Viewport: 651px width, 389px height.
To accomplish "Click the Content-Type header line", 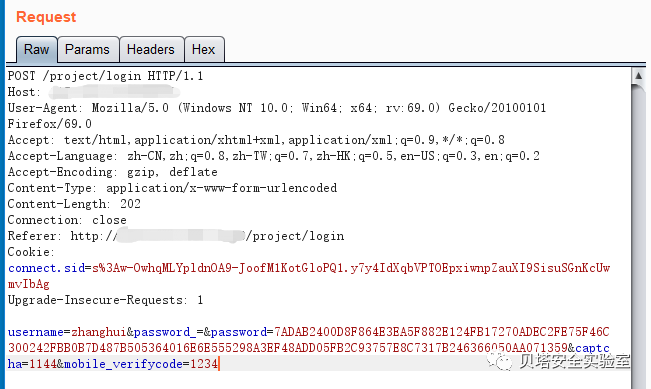I will pos(172,188).
